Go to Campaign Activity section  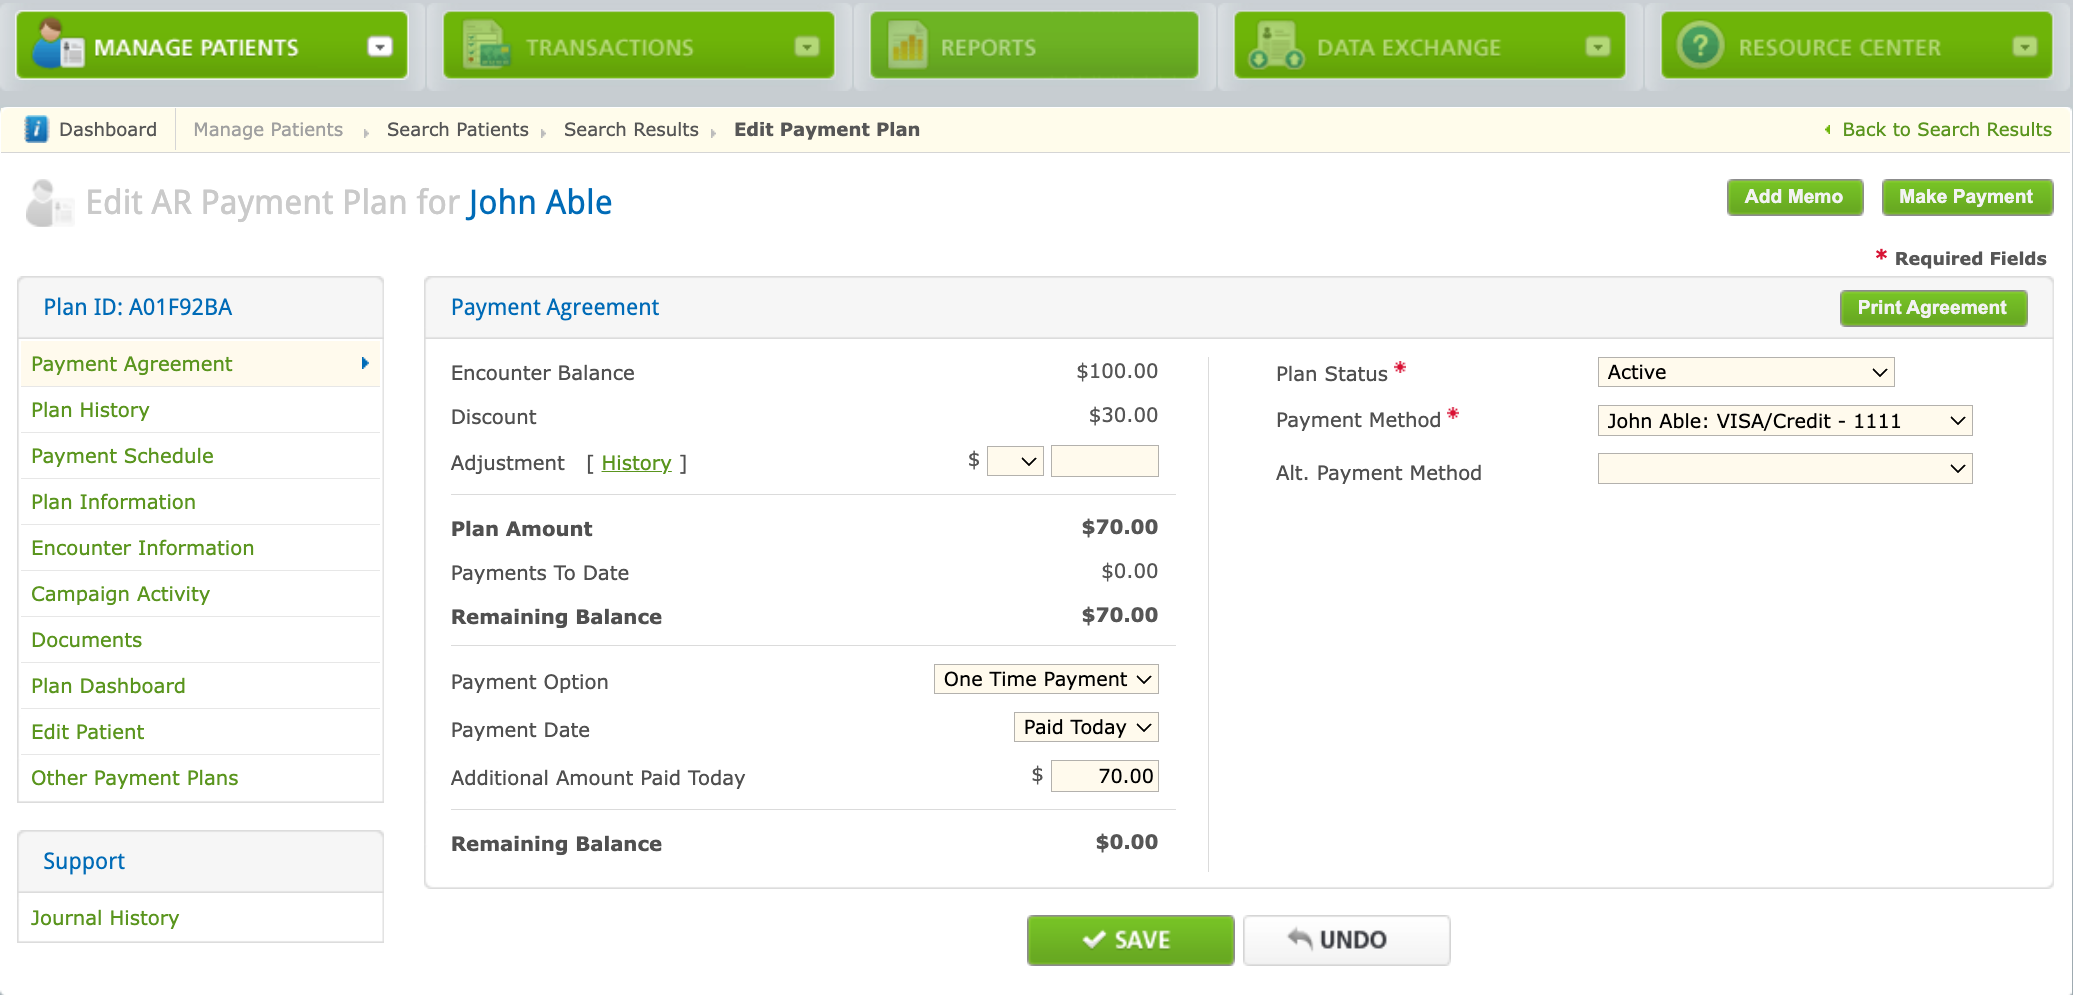[x=120, y=594]
